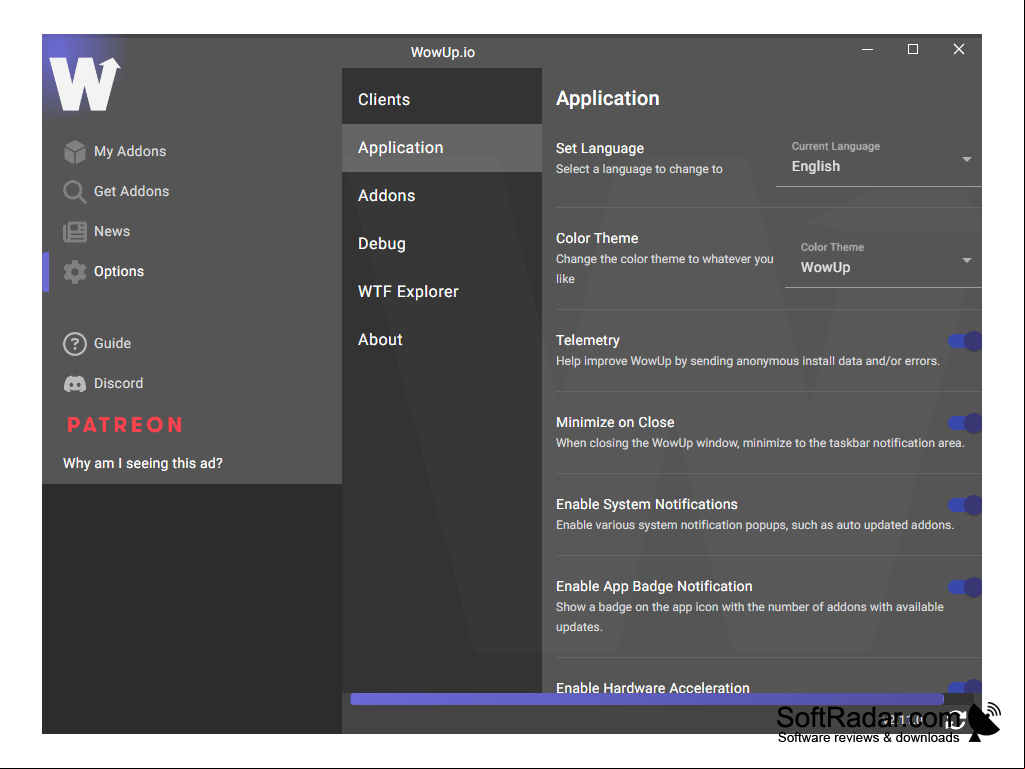Click 'Why am I seeing this ad?'
Viewport: 1025px width, 769px height.
pyautogui.click(x=143, y=463)
